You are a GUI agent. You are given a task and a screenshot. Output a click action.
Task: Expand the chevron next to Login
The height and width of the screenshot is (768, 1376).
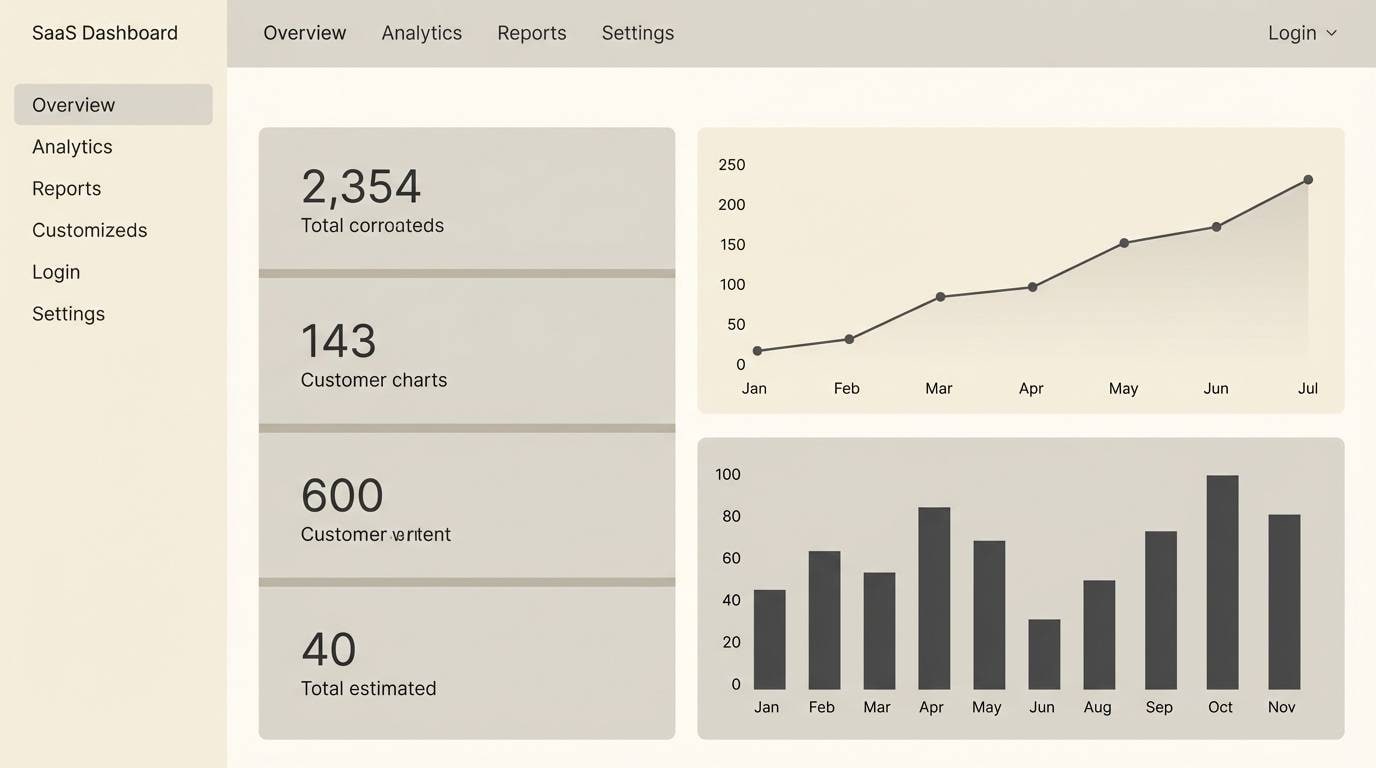1331,33
